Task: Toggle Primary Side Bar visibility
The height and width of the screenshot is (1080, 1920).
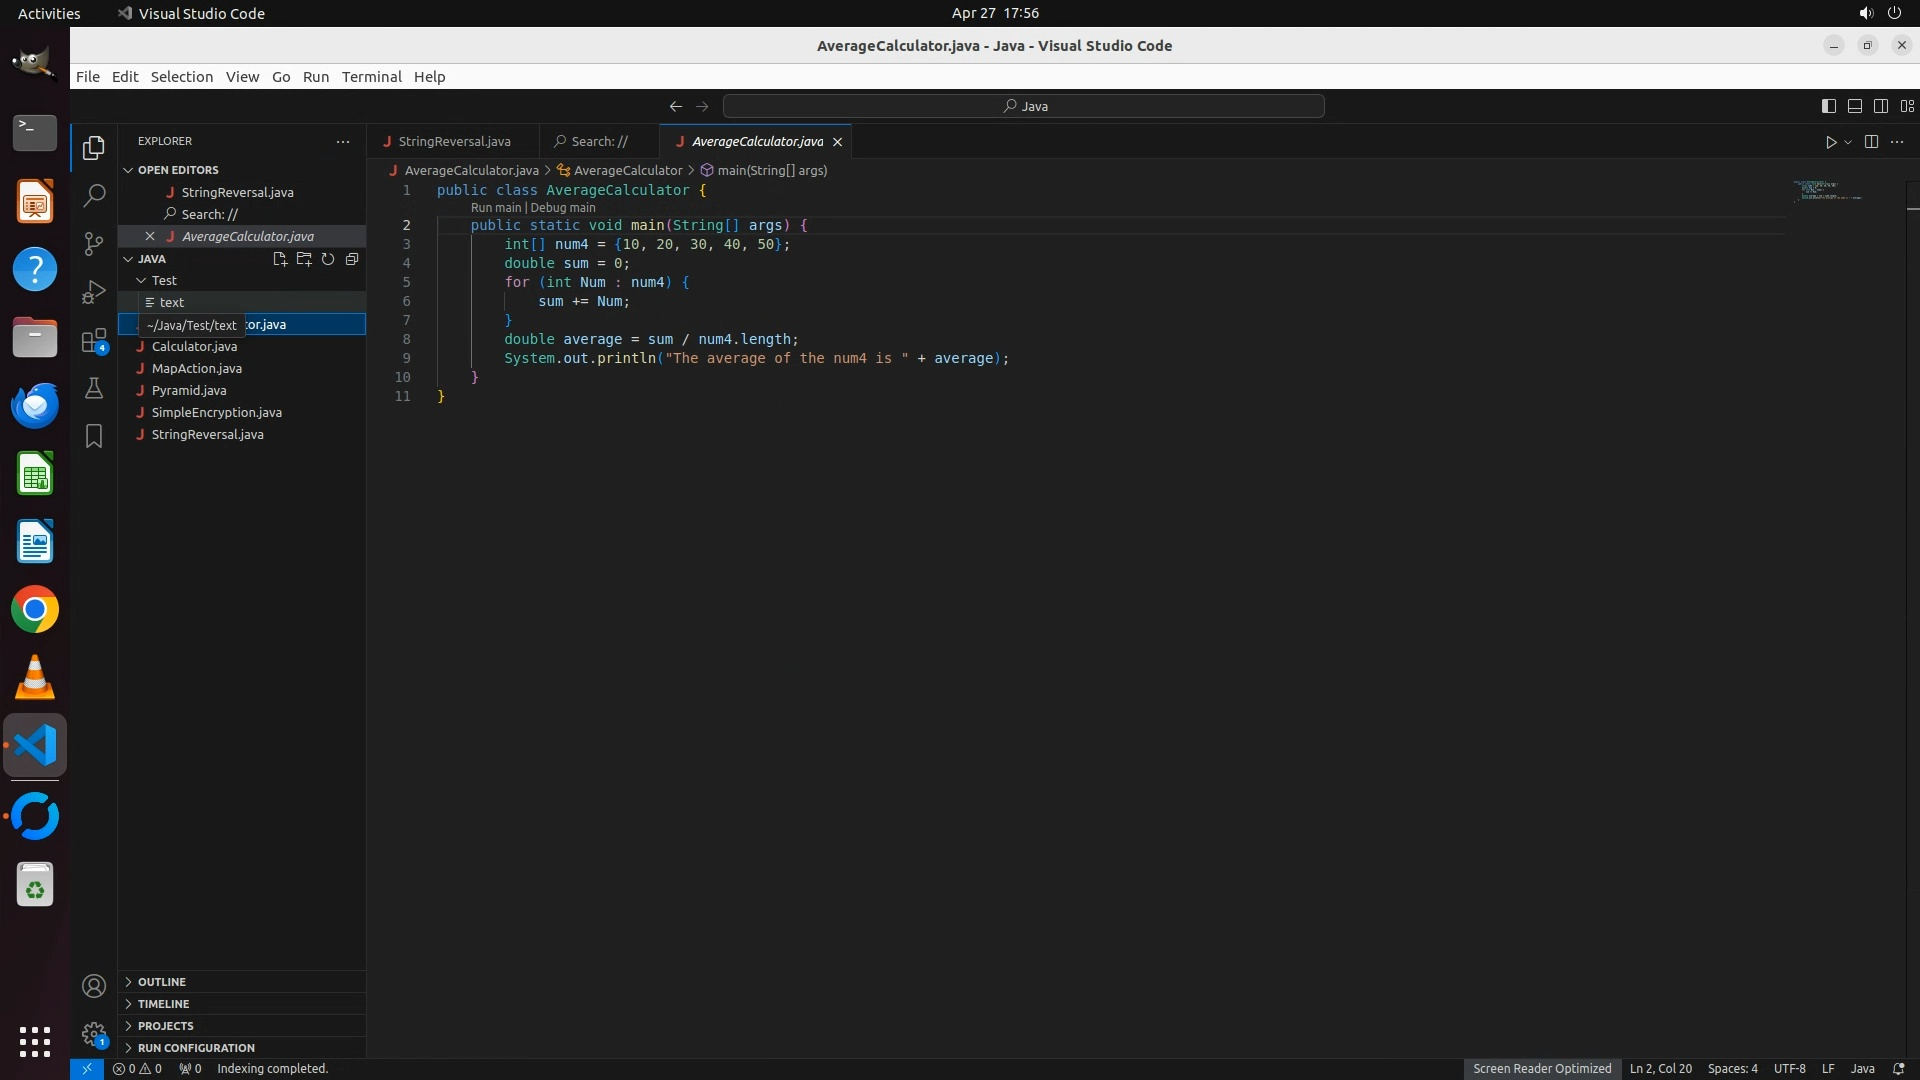Action: [1828, 106]
